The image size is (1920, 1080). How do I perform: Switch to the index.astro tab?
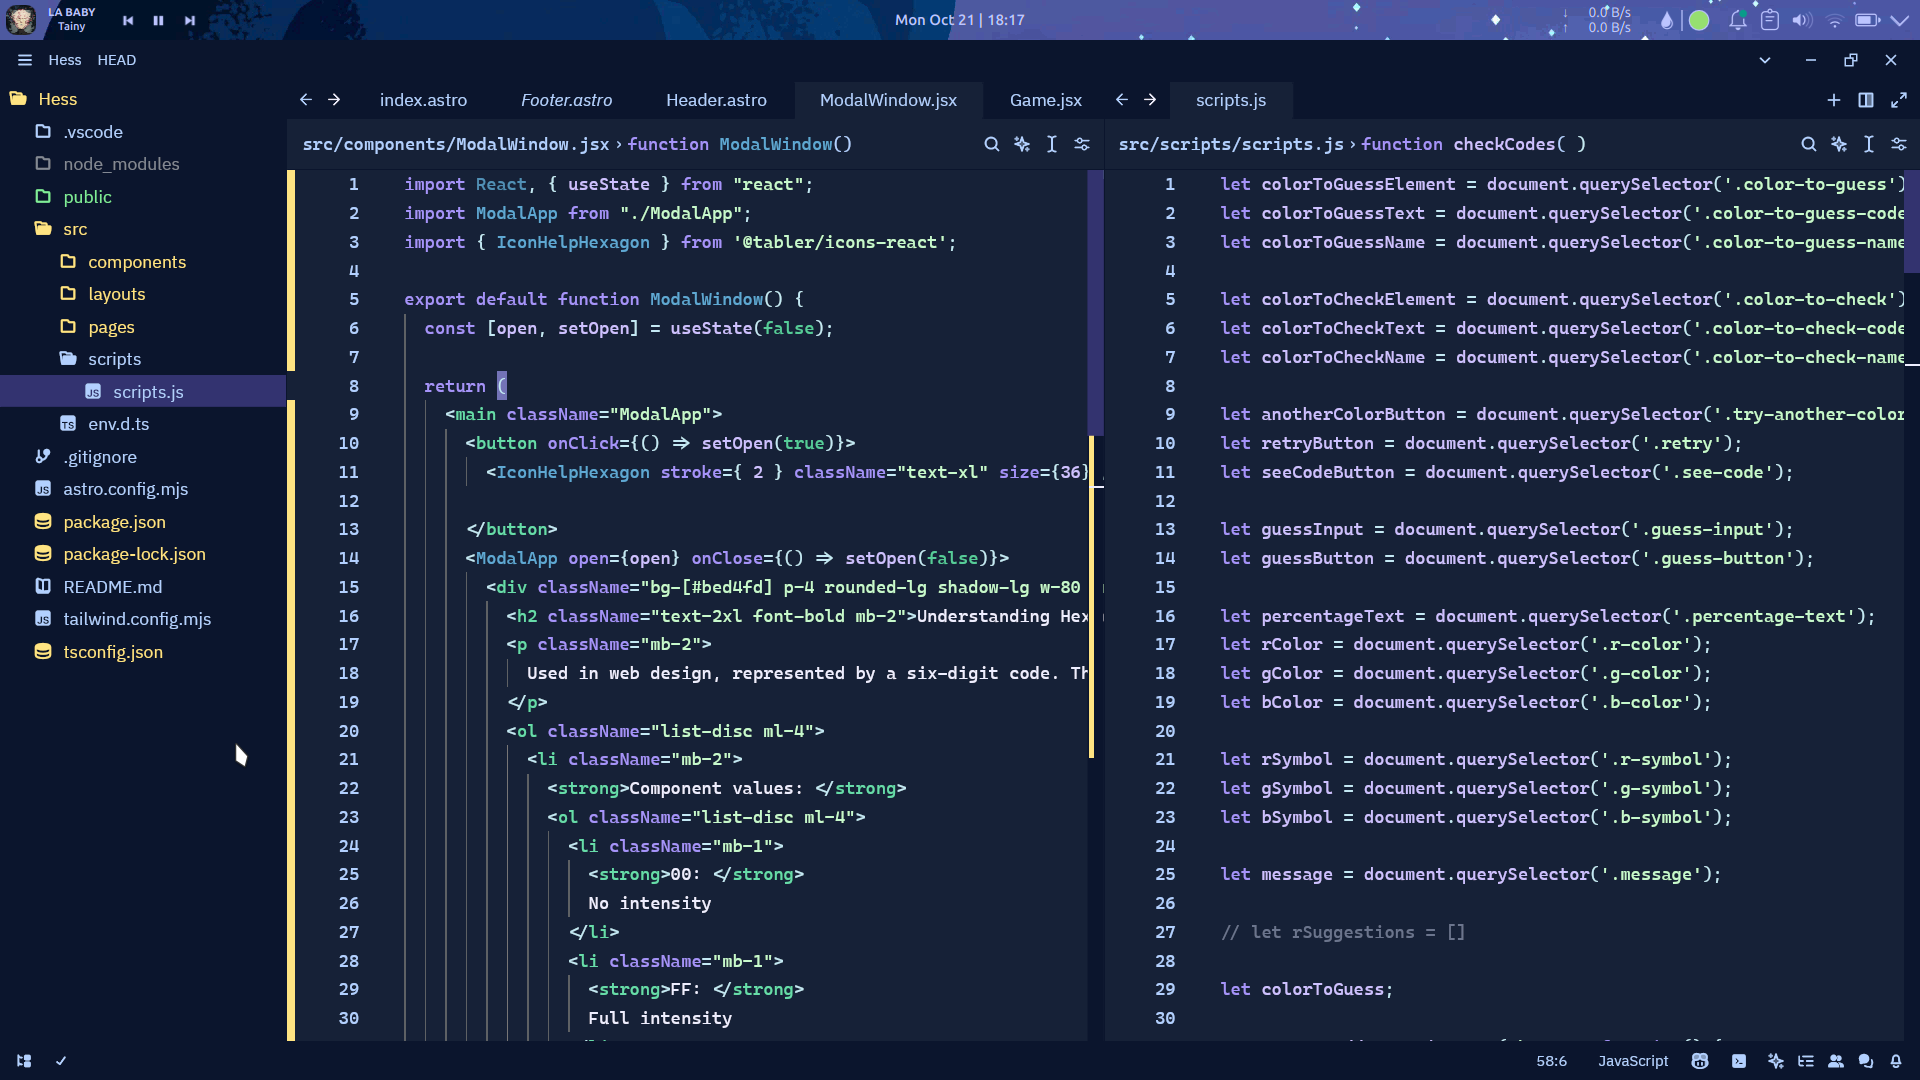point(423,100)
